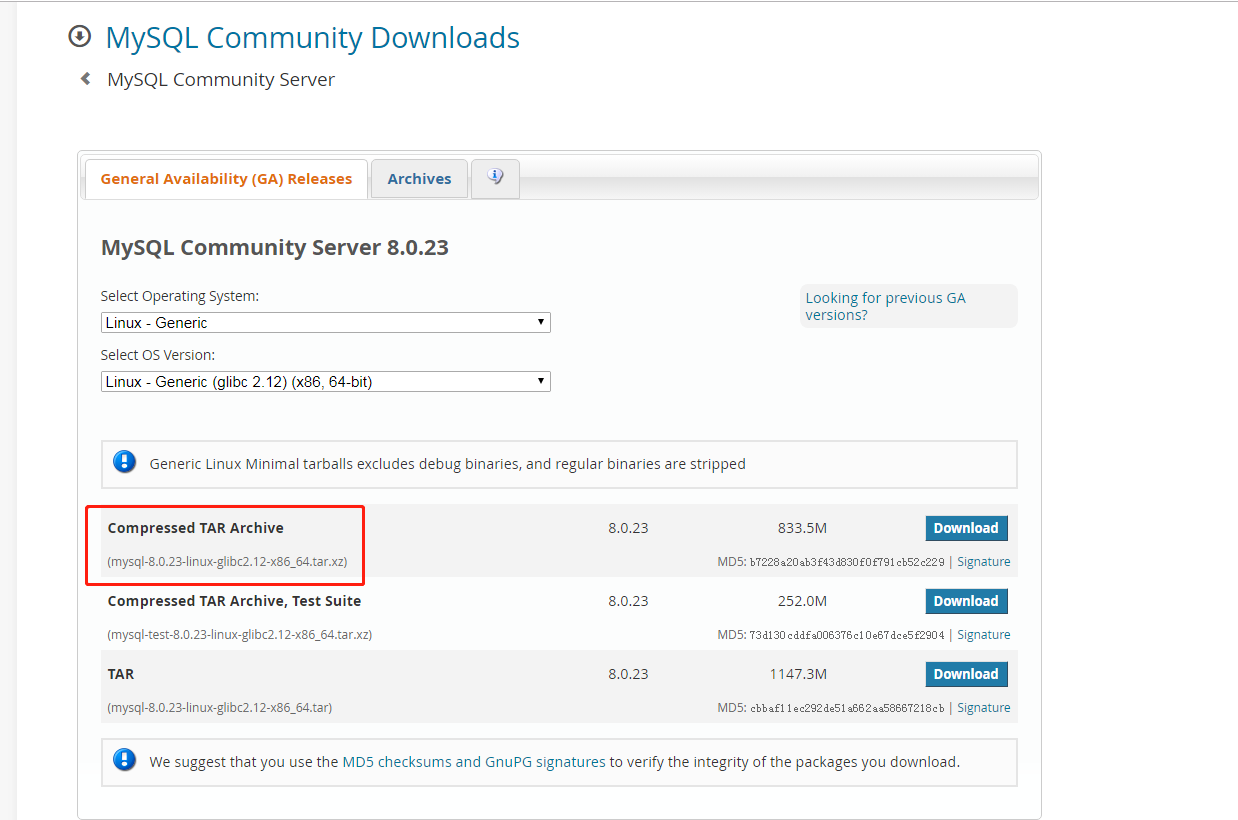The height and width of the screenshot is (820, 1238).
Task: Select filename mysql-8.0.23-linux-glibc2.12-x86_64.tar.xz
Action: click(228, 562)
